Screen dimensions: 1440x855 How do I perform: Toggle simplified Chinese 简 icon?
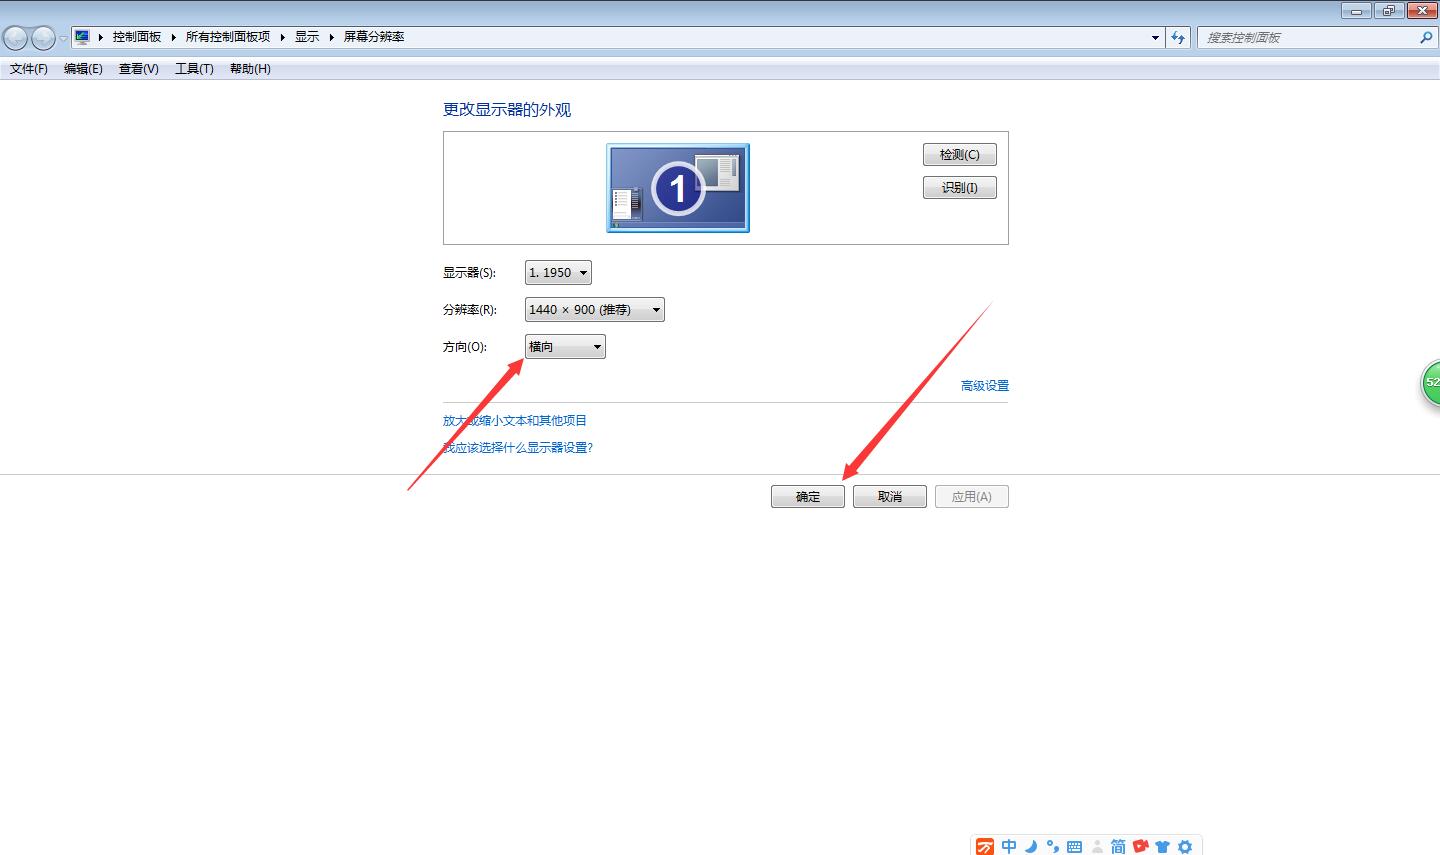1118,846
